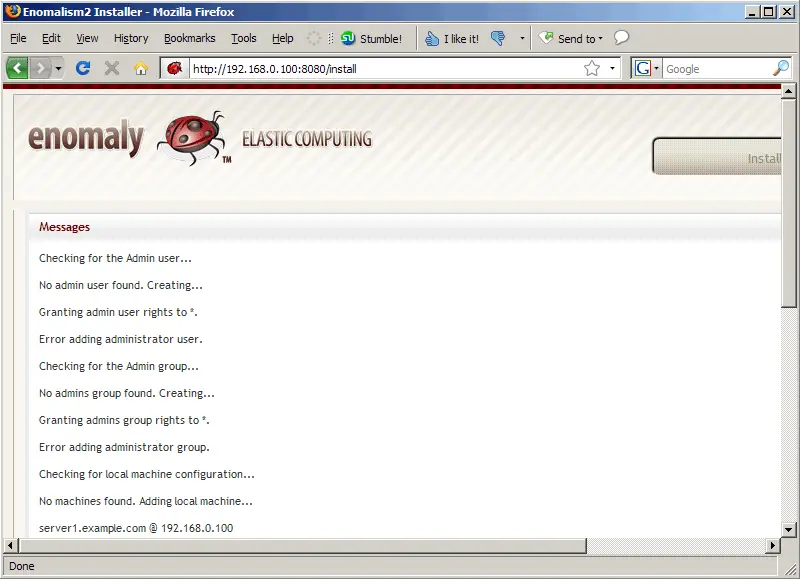Click "Granting admins group rights to *."
The height and width of the screenshot is (579, 800).
[x=124, y=420]
